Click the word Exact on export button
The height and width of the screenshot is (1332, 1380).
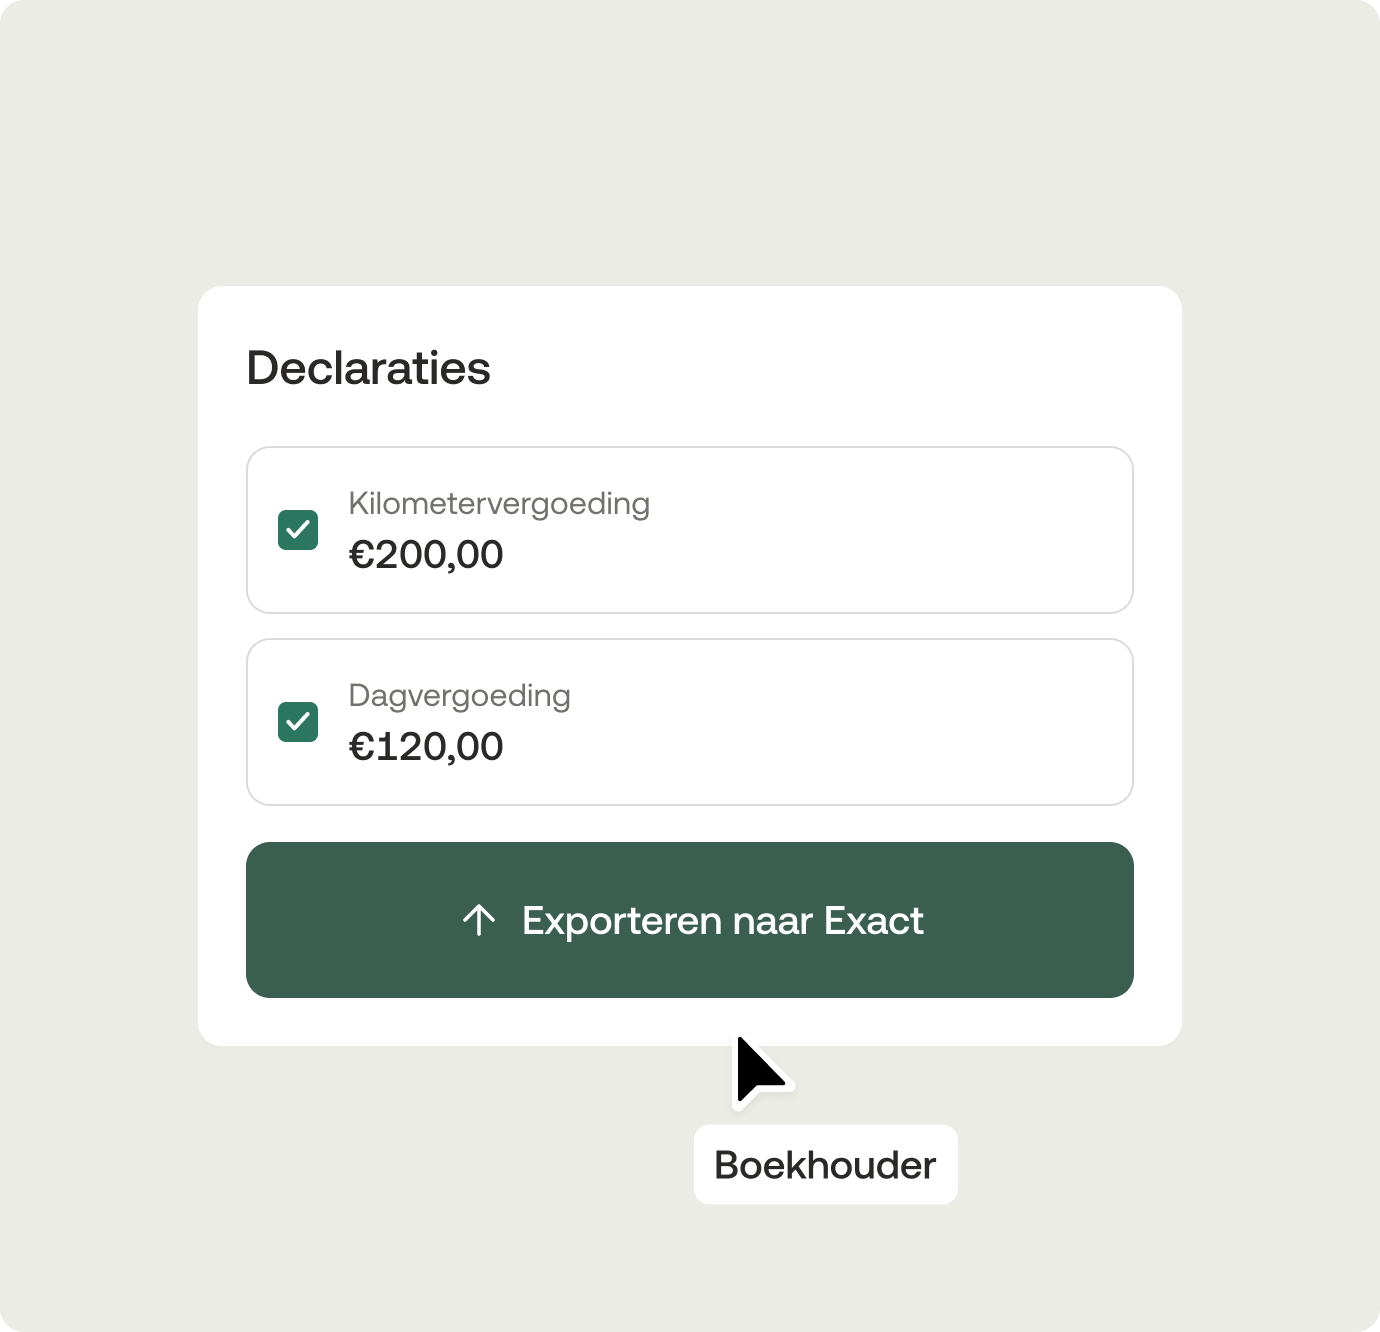873,921
